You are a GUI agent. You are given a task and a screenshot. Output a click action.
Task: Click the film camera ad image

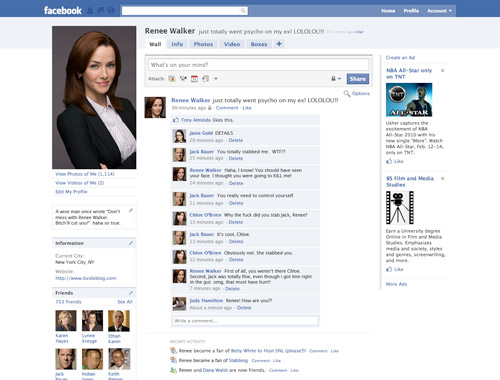(400, 207)
